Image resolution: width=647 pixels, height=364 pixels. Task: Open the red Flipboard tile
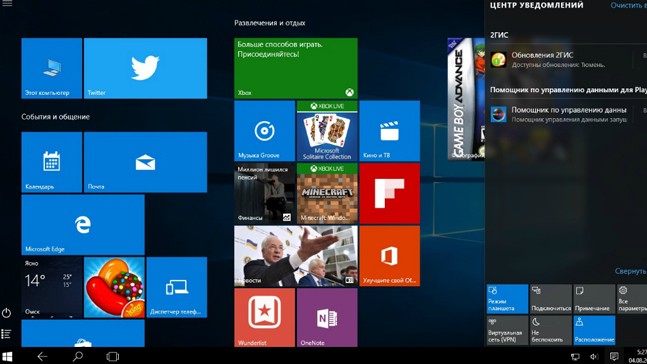pos(390,194)
